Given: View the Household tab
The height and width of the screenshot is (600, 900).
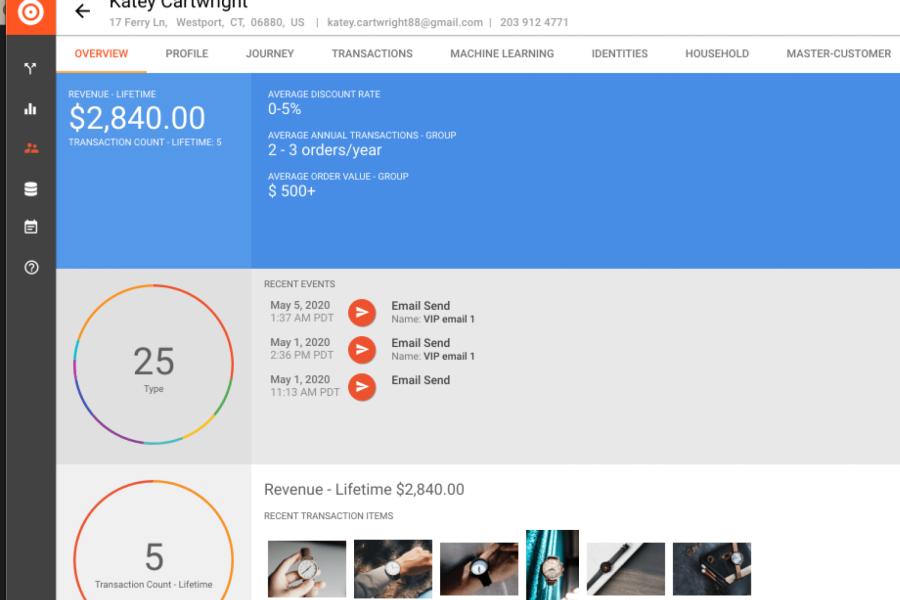Looking at the screenshot, I should [x=717, y=54].
